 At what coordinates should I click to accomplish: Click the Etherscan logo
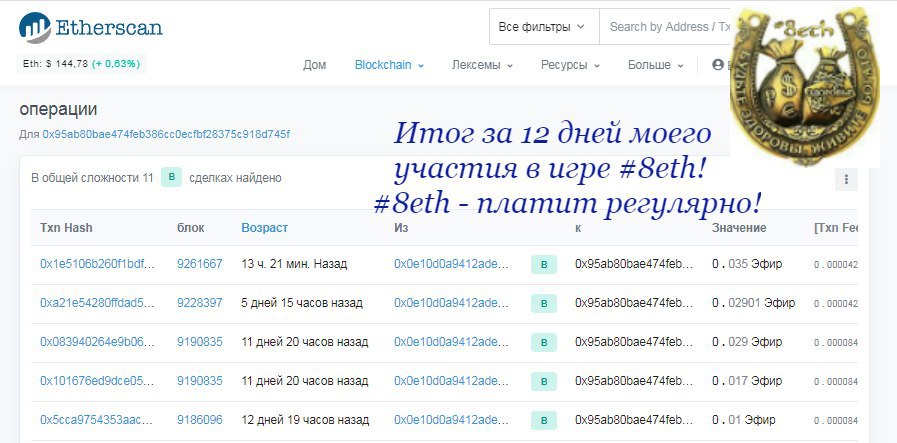(x=90, y=27)
